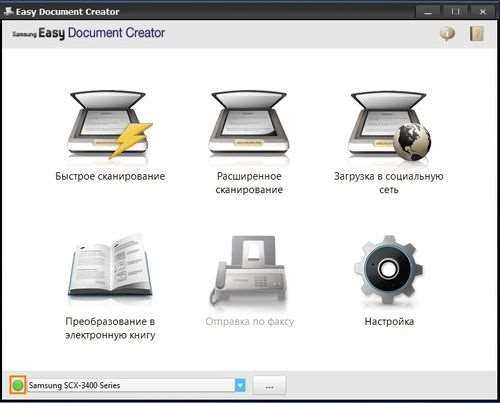Select the 'Расширенное сканирование' label

click(x=249, y=183)
